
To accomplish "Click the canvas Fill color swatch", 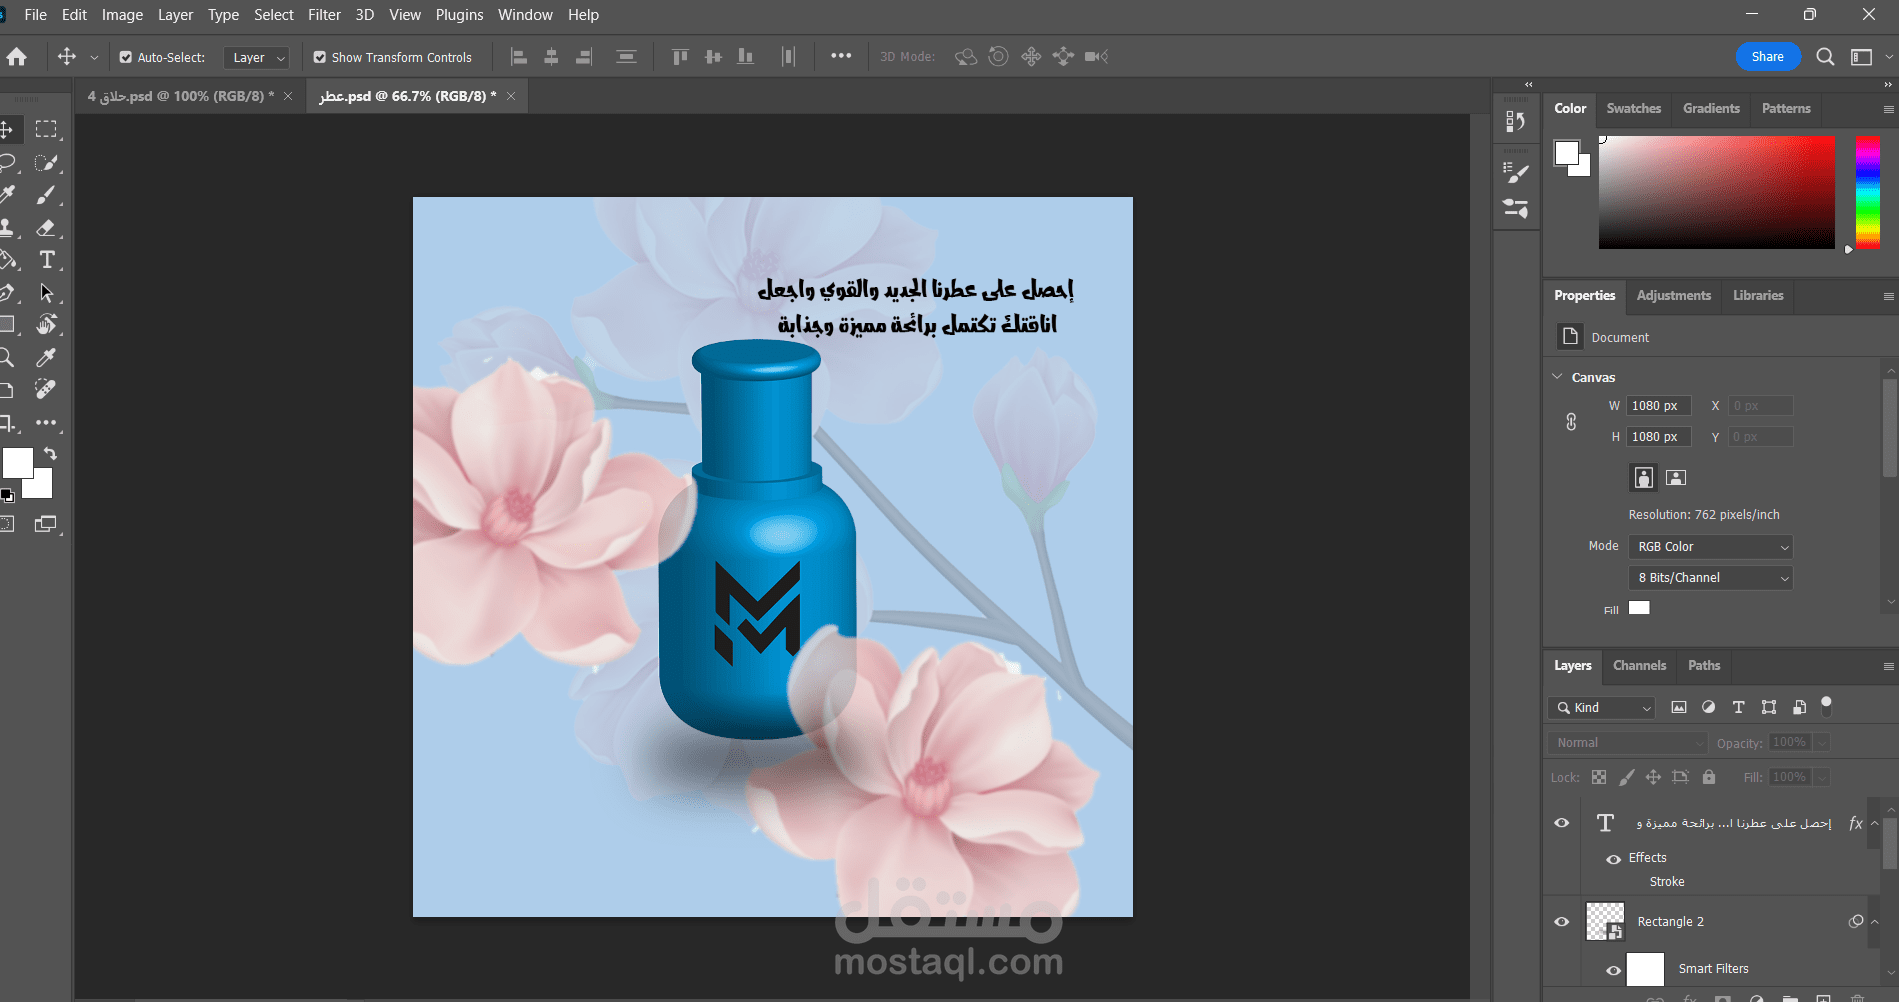I will click(1639, 608).
